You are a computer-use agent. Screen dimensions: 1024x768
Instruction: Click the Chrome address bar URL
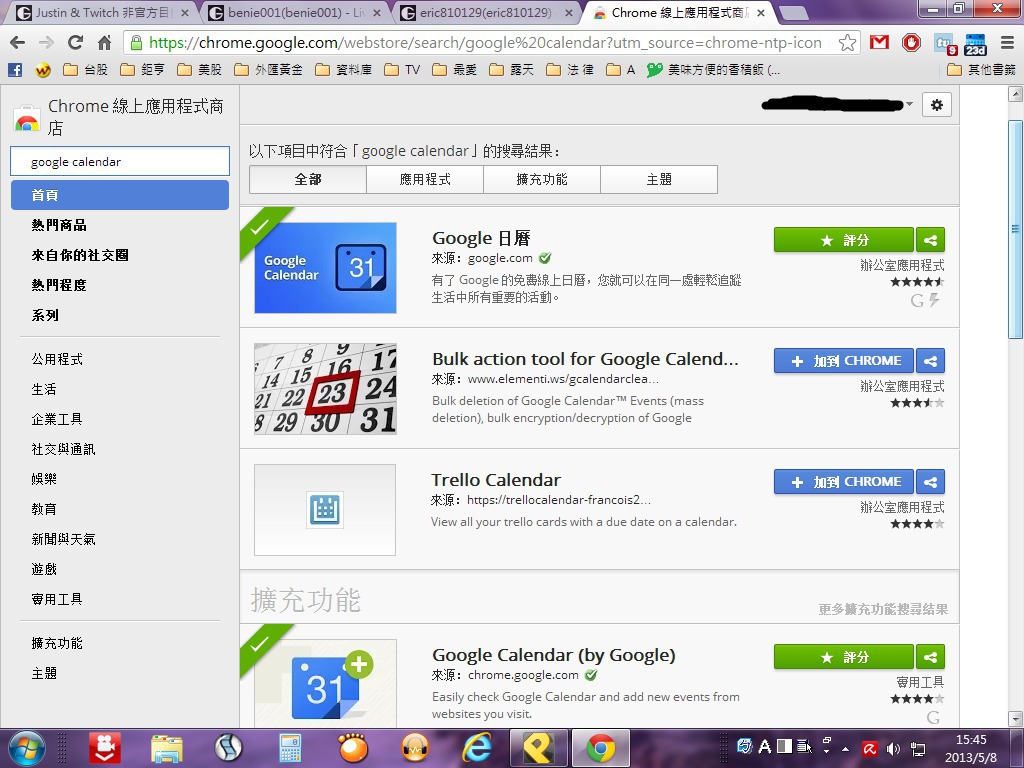coord(483,43)
